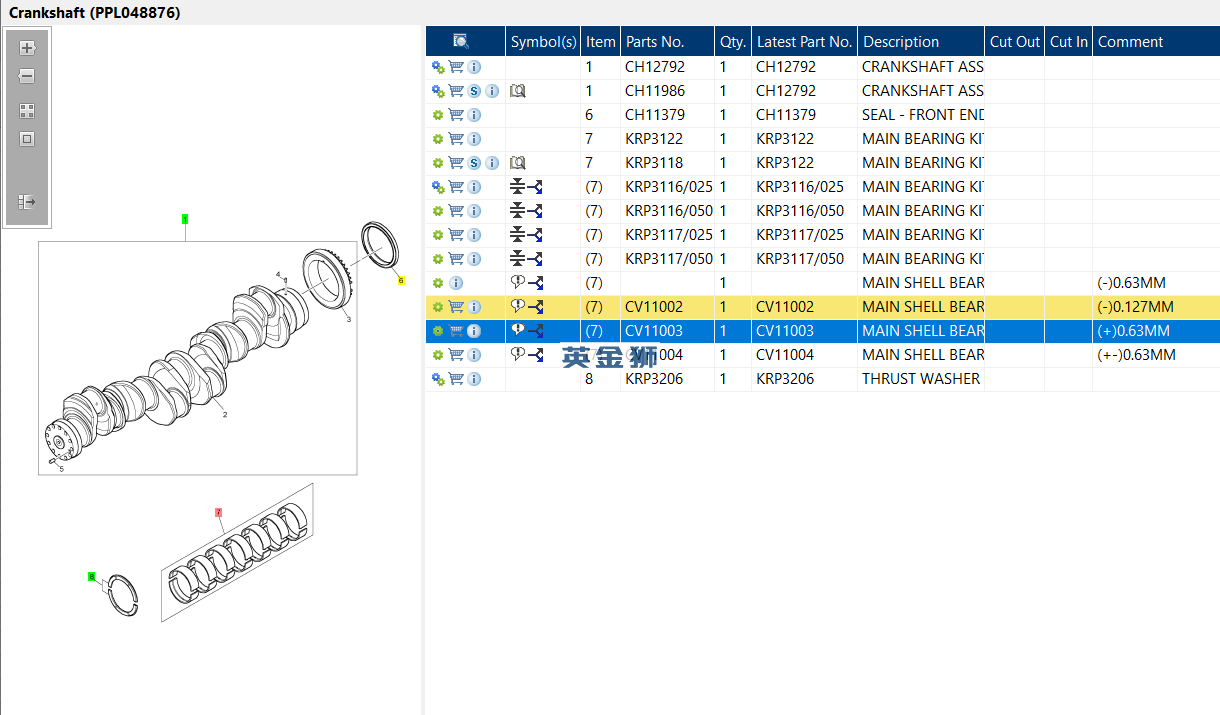Open info for CH11986 crankshaft row
Screen dimensions: 1220x715
(492, 91)
